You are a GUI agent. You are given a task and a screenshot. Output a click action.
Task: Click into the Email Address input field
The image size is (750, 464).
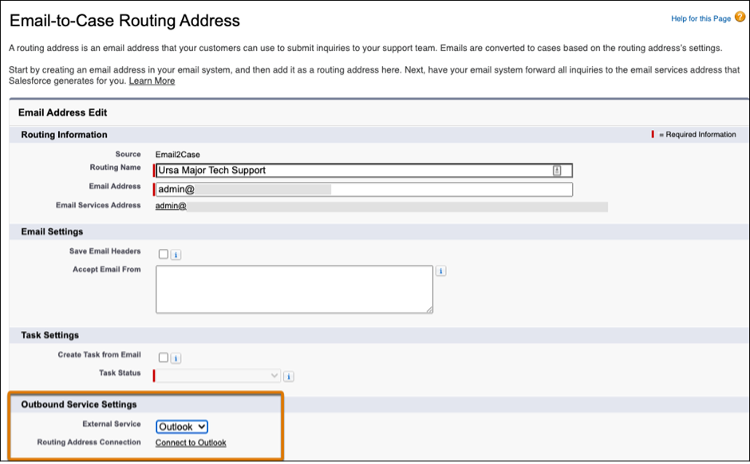(364, 189)
